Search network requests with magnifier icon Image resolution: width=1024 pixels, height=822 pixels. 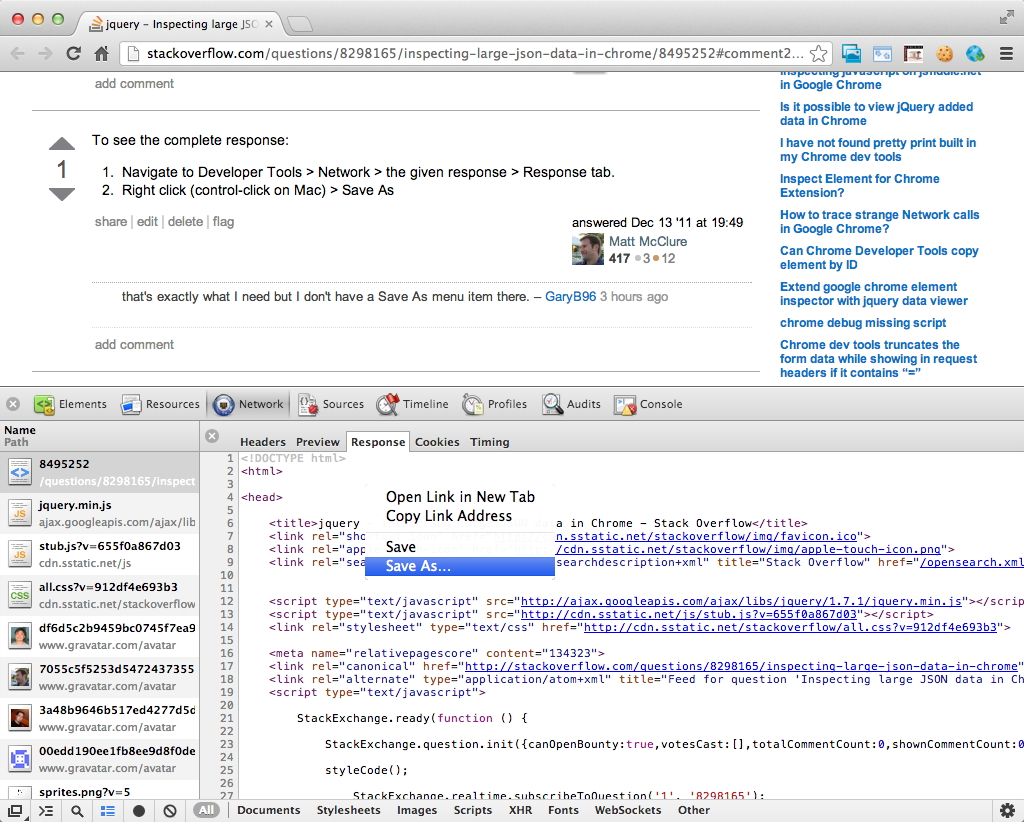(77, 811)
